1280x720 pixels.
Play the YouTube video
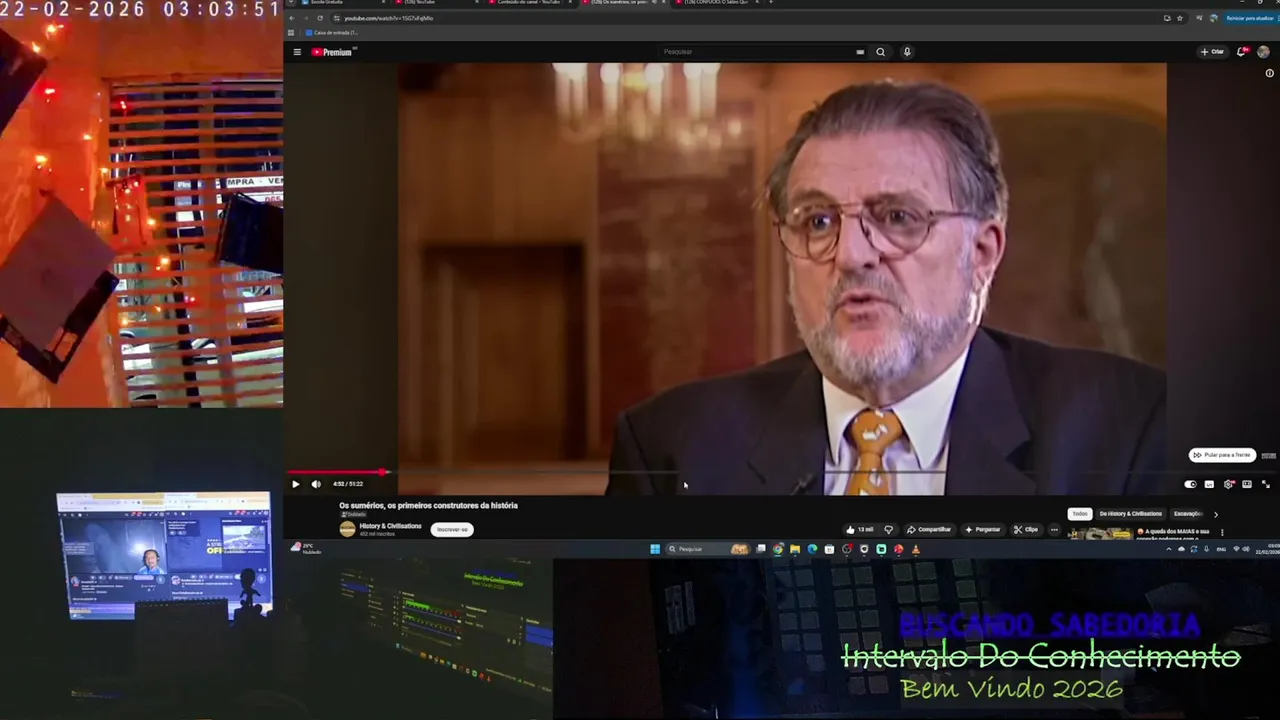pyautogui.click(x=295, y=484)
